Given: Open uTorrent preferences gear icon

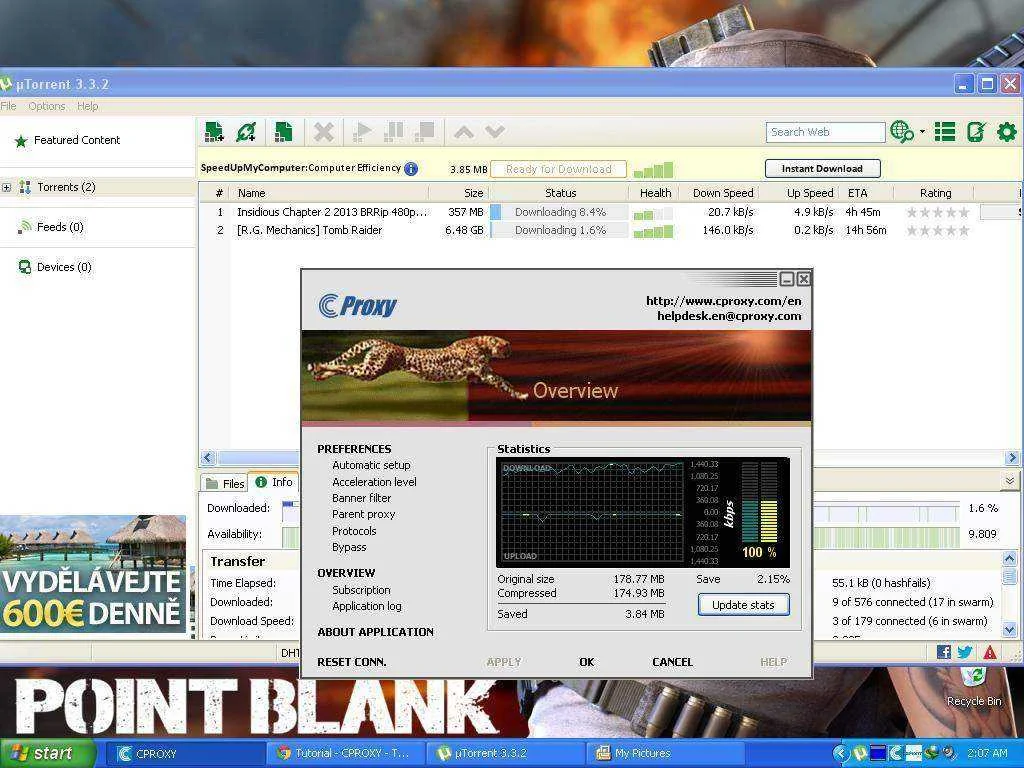Looking at the screenshot, I should point(1006,132).
